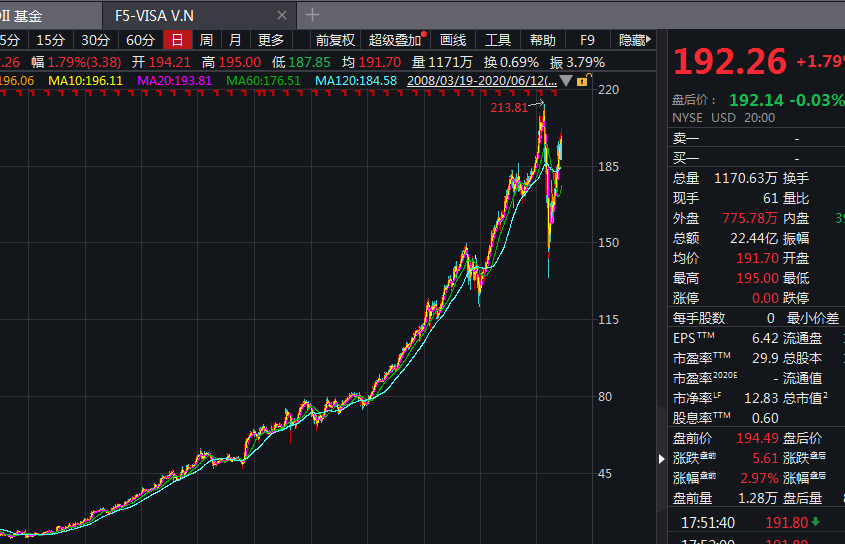
Task: Click the green down arrow beside 191.80
Action: tap(815, 522)
